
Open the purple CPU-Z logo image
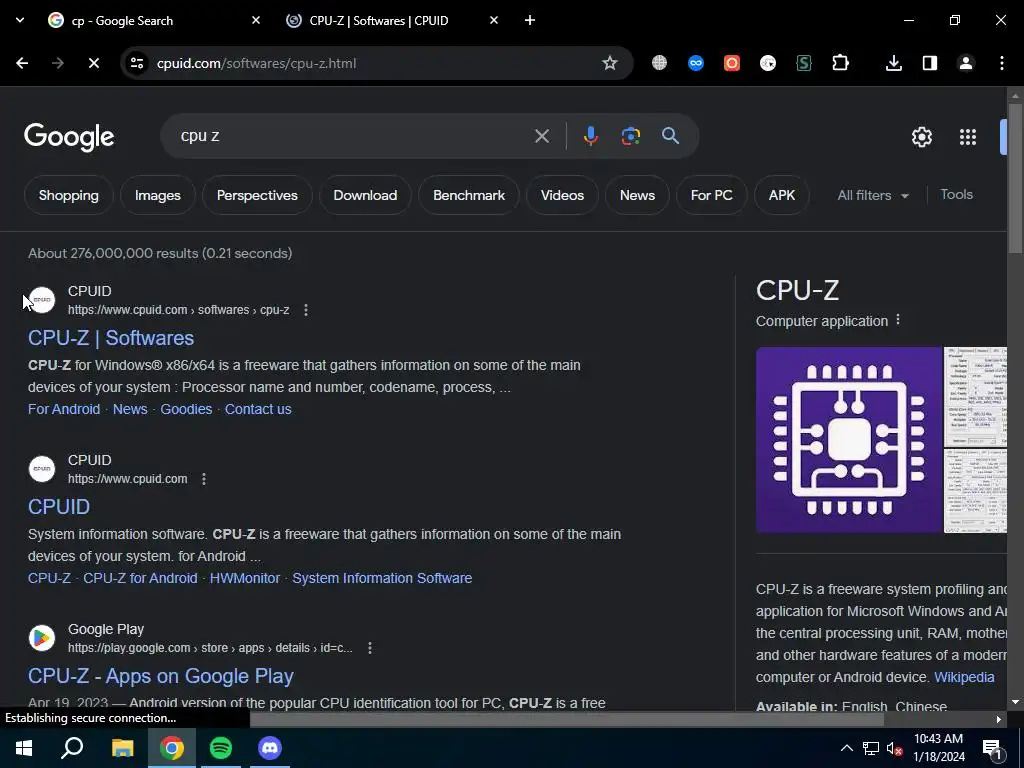click(x=849, y=440)
